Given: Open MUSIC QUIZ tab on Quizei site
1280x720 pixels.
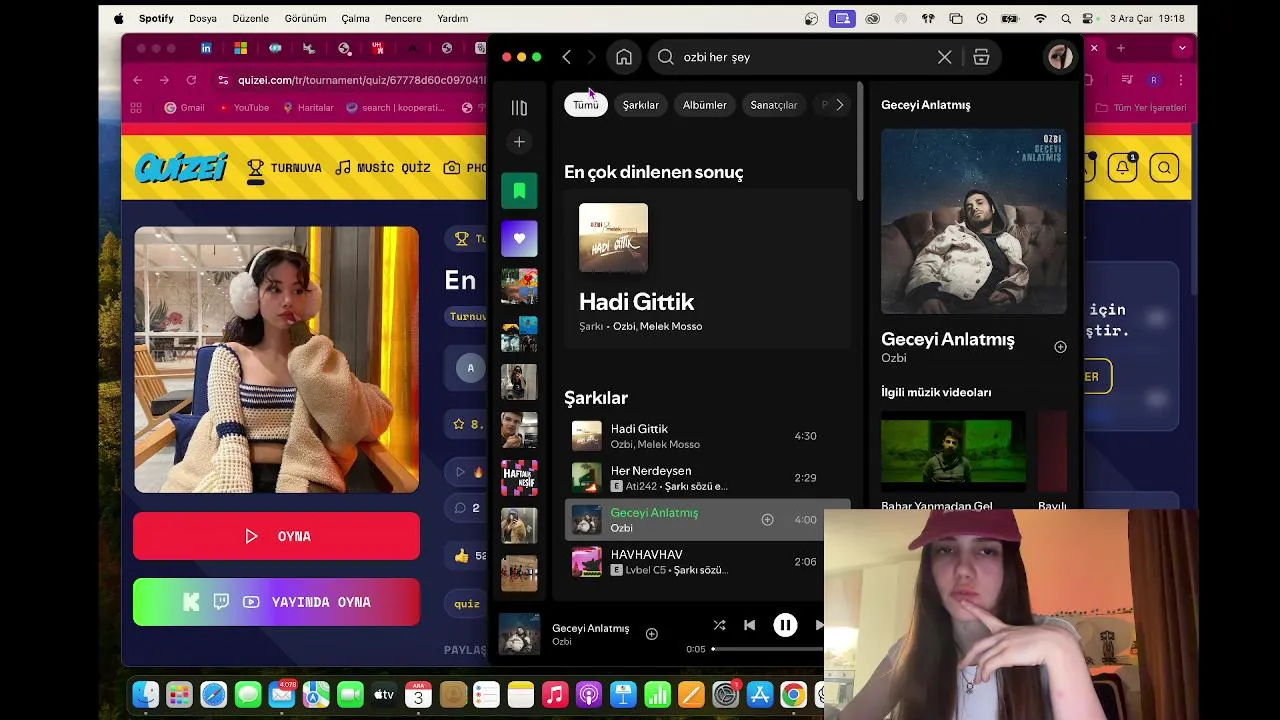Looking at the screenshot, I should coord(382,168).
